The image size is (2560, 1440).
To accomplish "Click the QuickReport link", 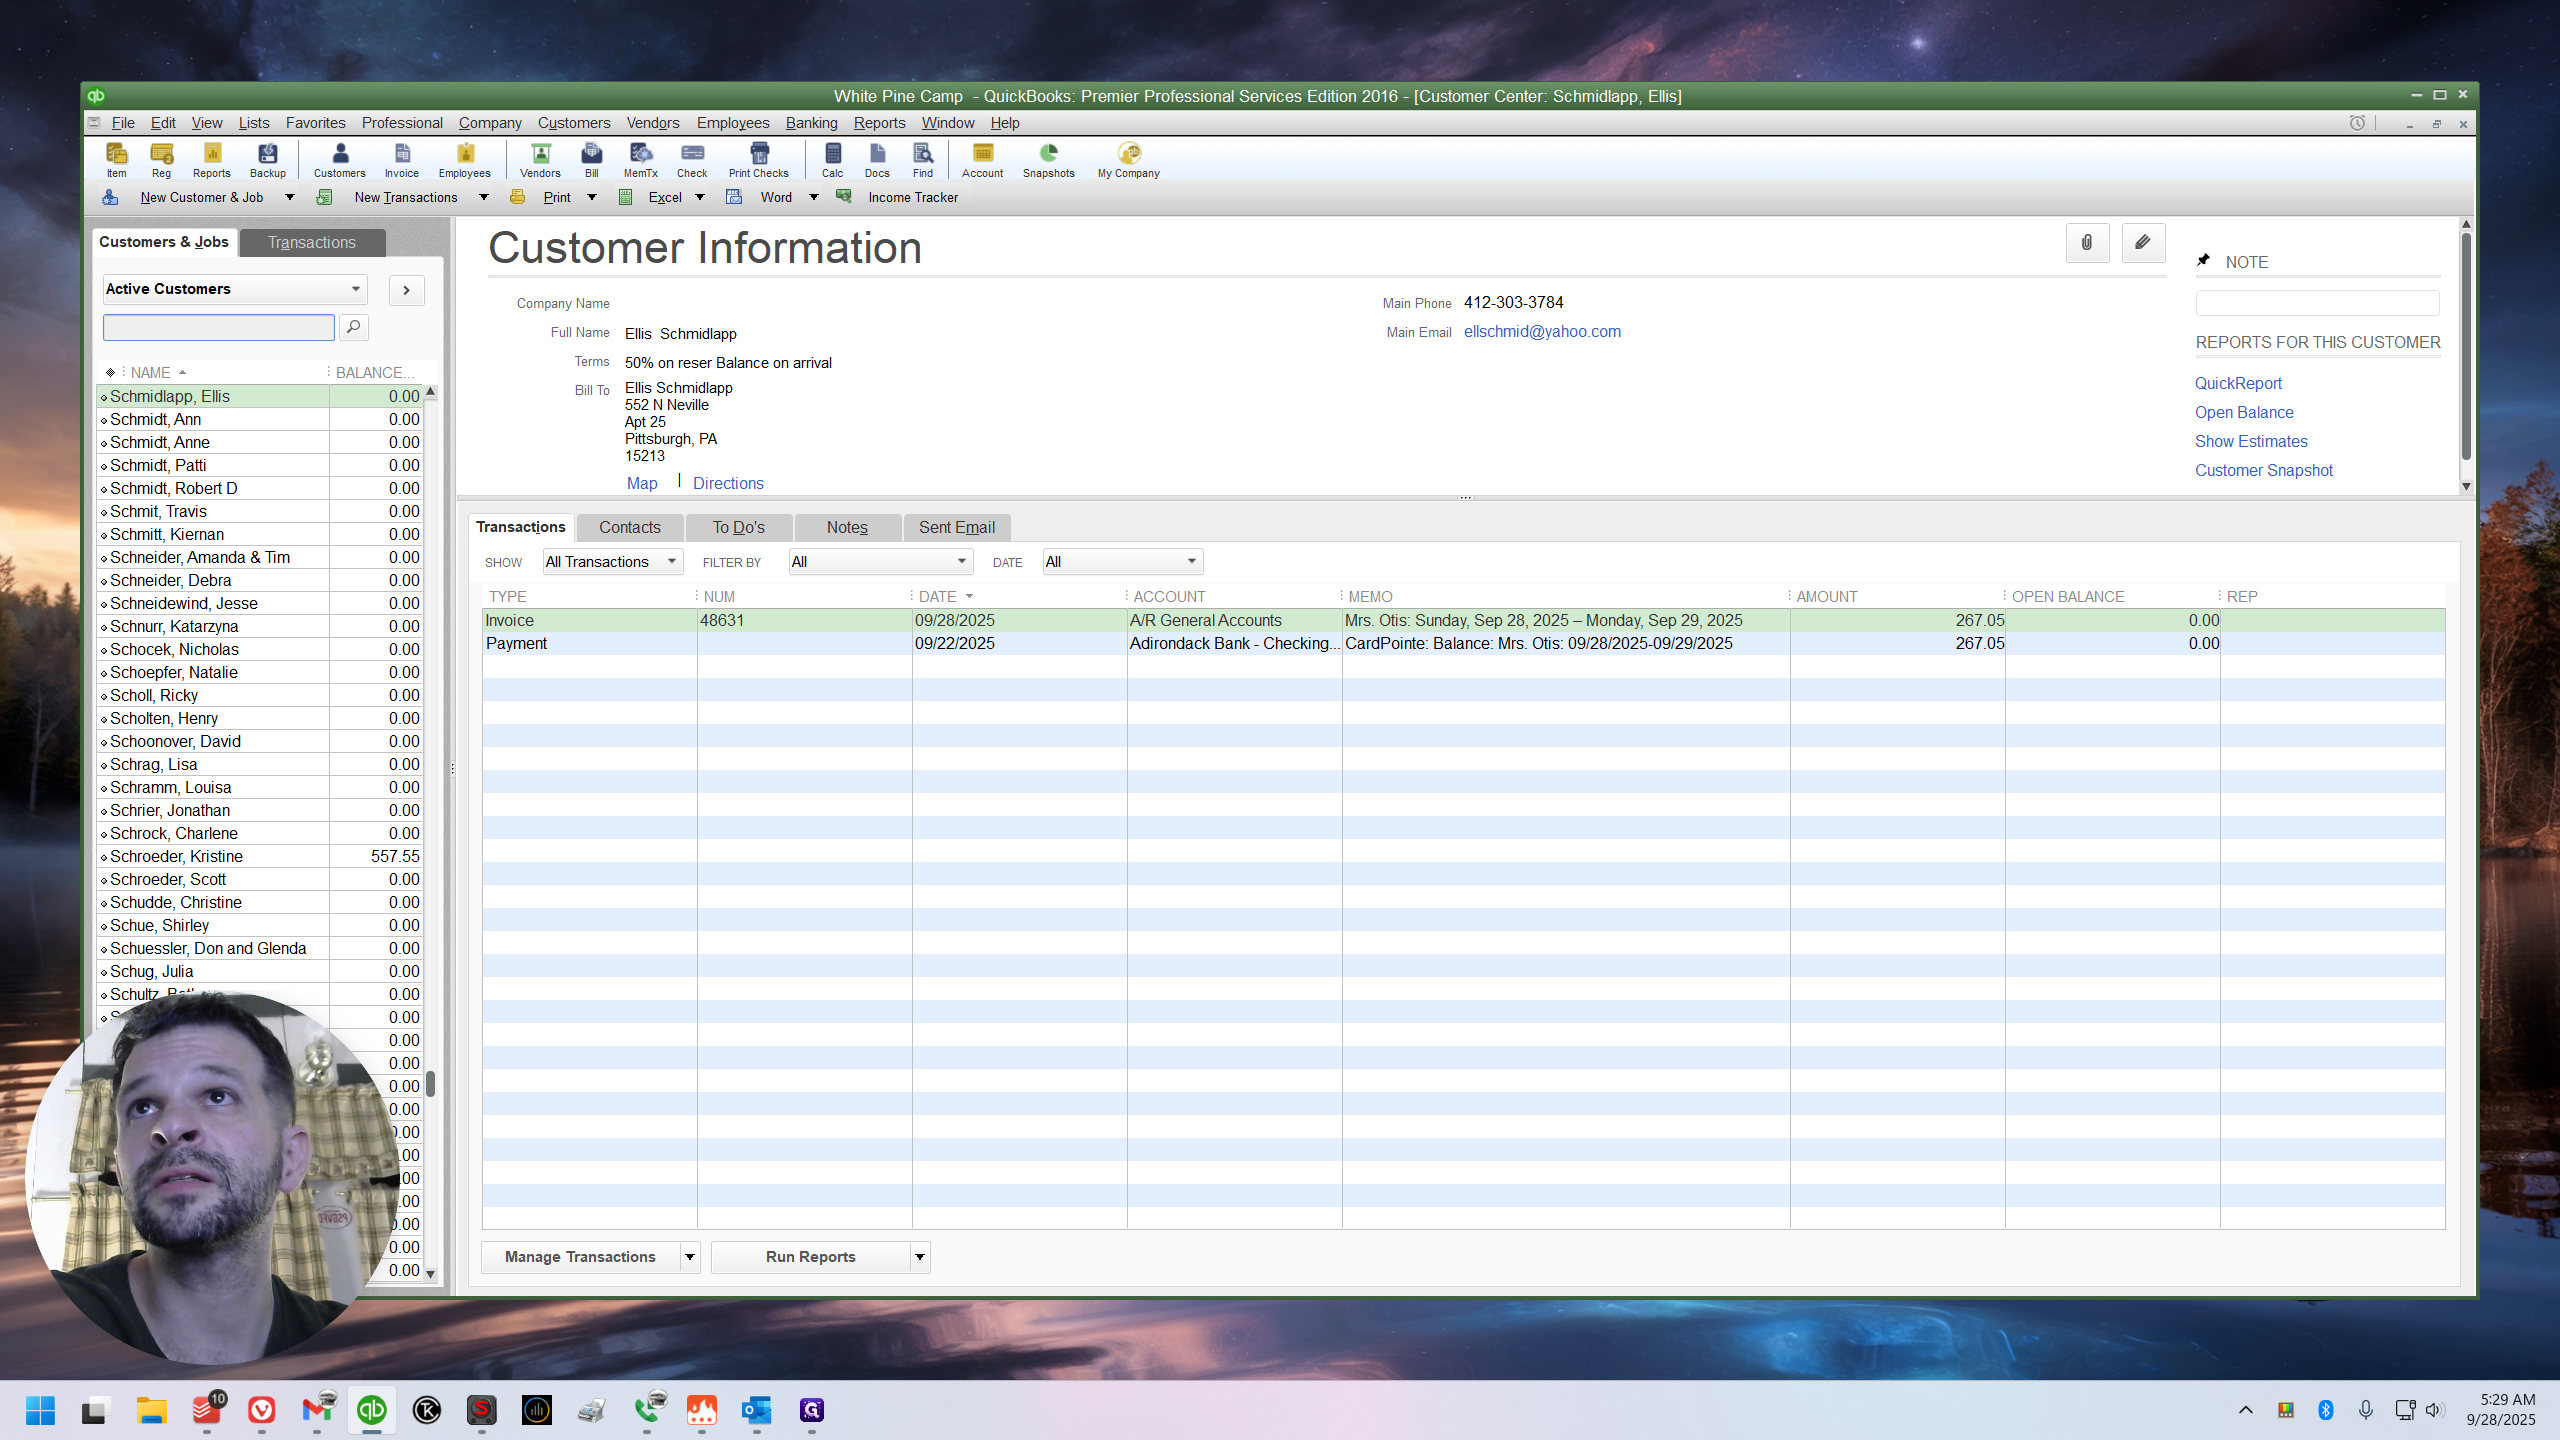I will pyautogui.click(x=2238, y=383).
